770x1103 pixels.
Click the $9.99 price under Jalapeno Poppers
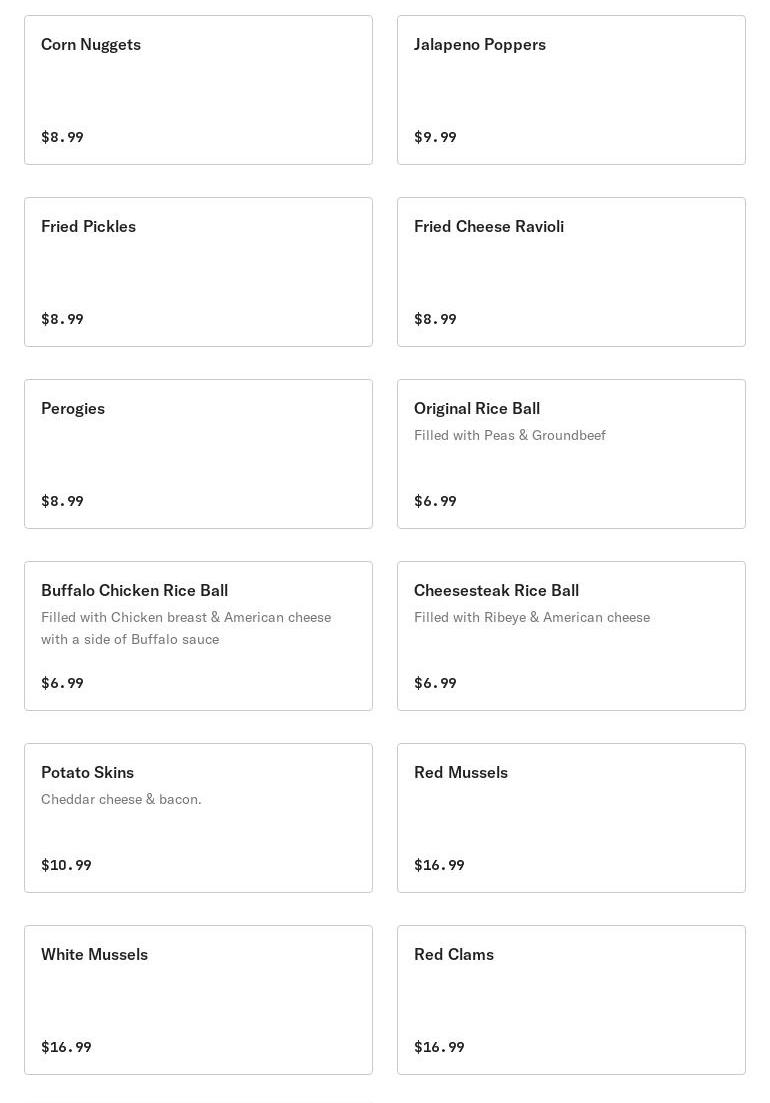(435, 137)
